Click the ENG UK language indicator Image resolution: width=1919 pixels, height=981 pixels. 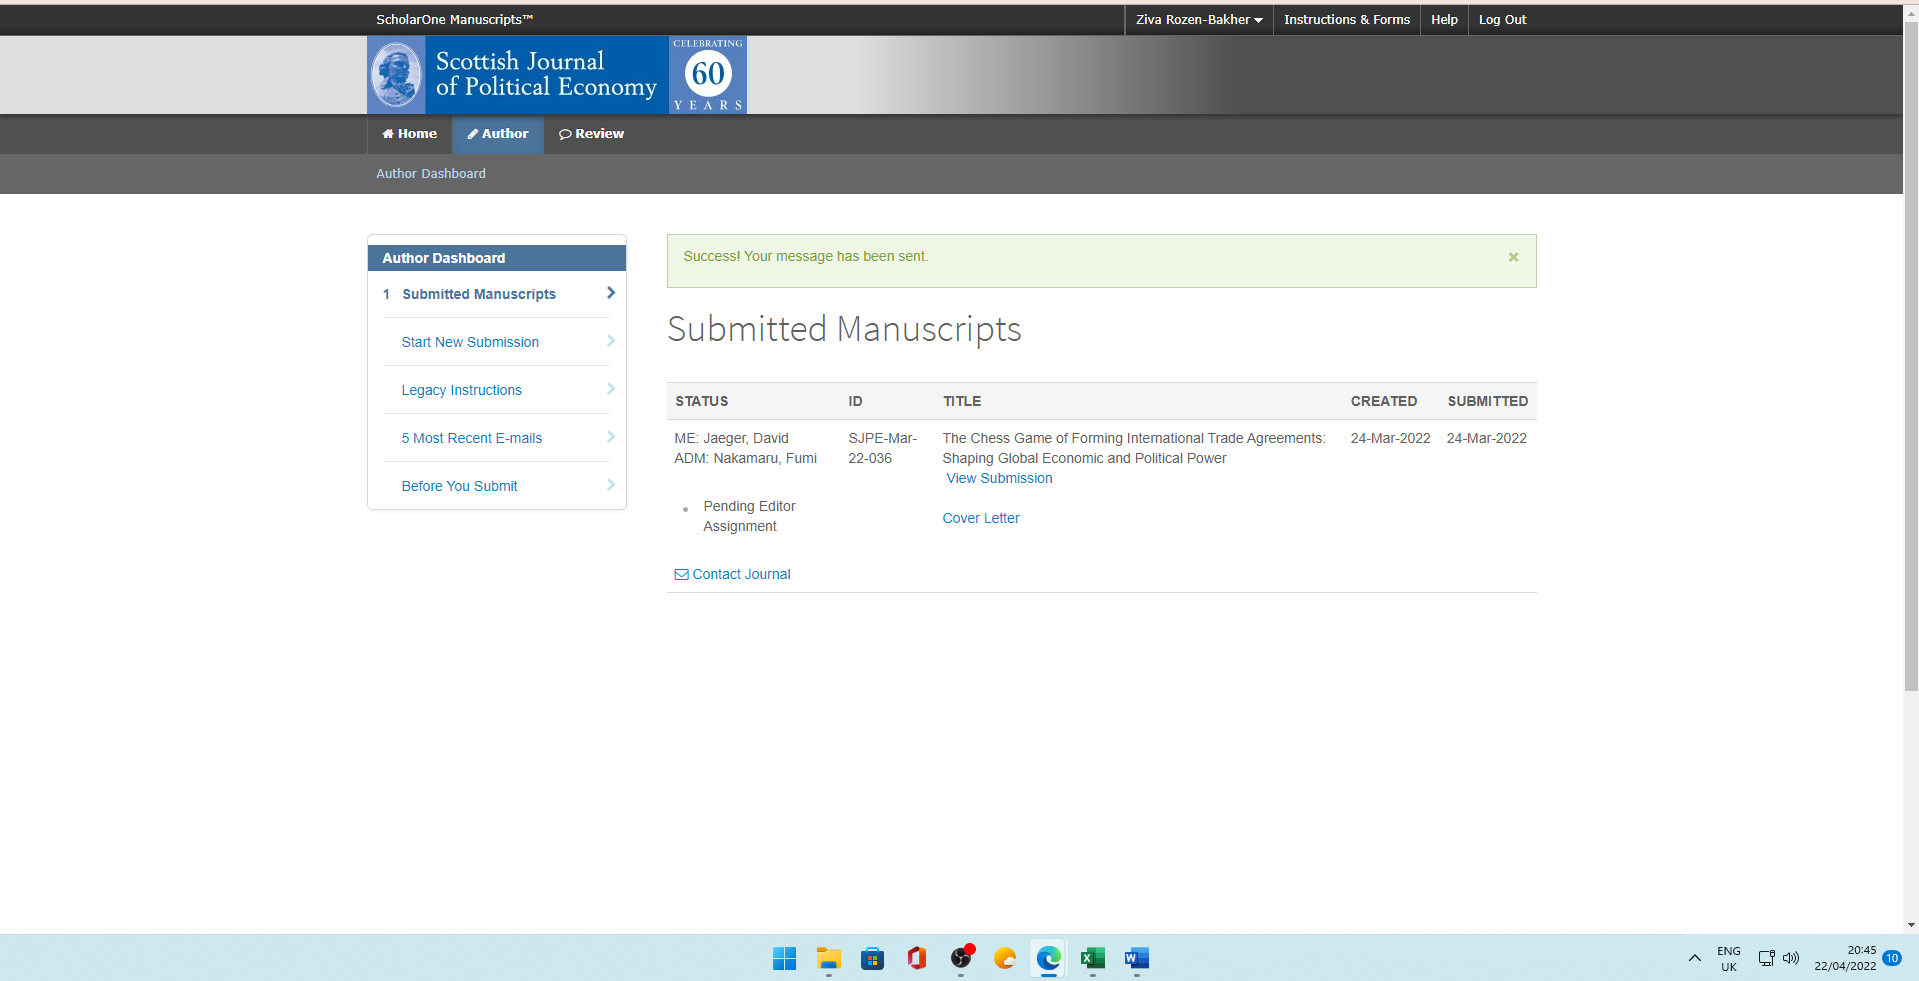tap(1728, 958)
